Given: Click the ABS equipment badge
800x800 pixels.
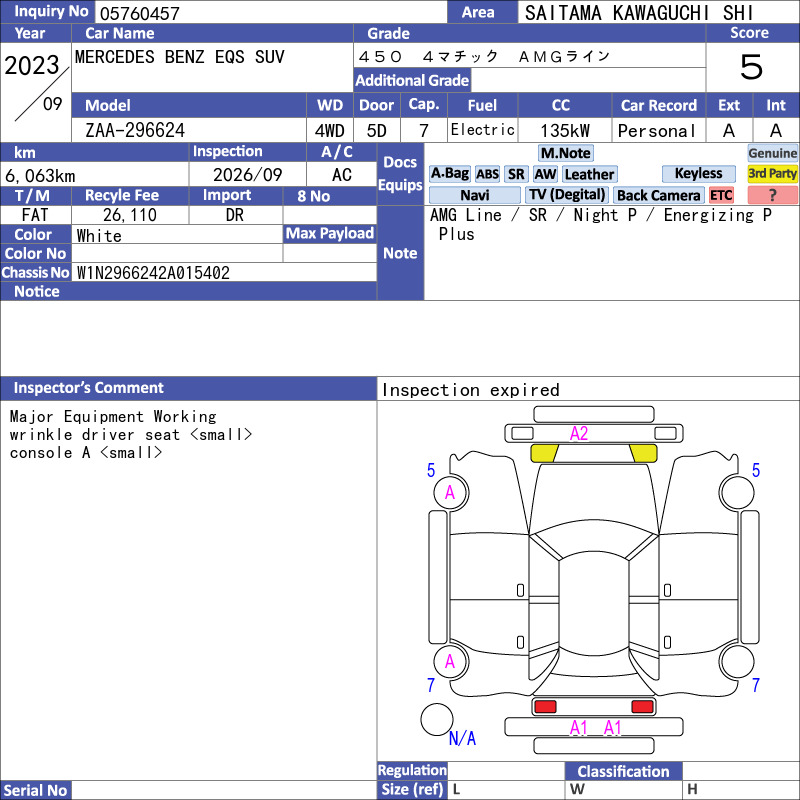Looking at the screenshot, I should tap(487, 174).
